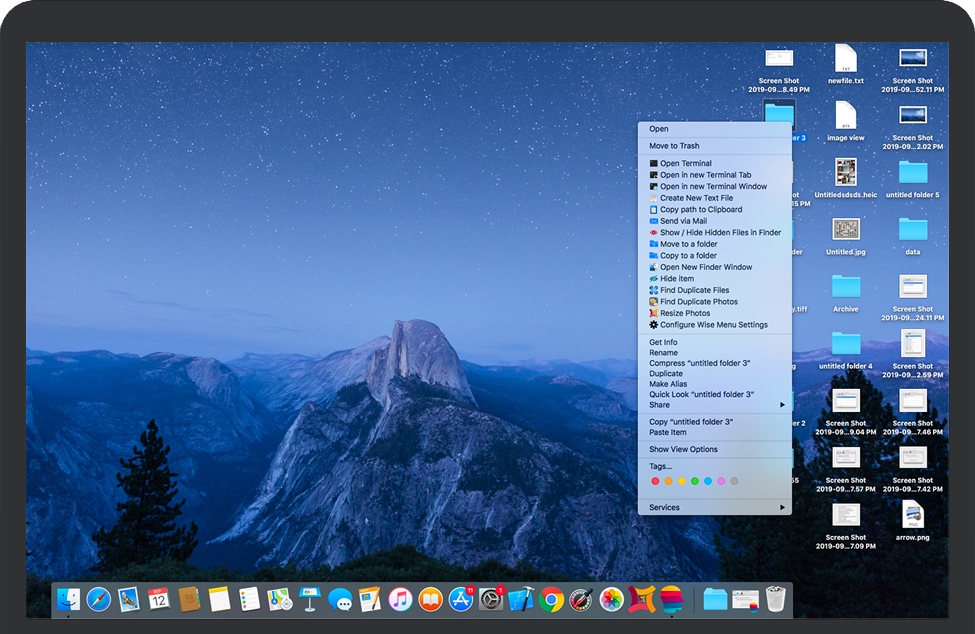Select the arrow.png file on the desktop
975x634 pixels.
click(912, 518)
